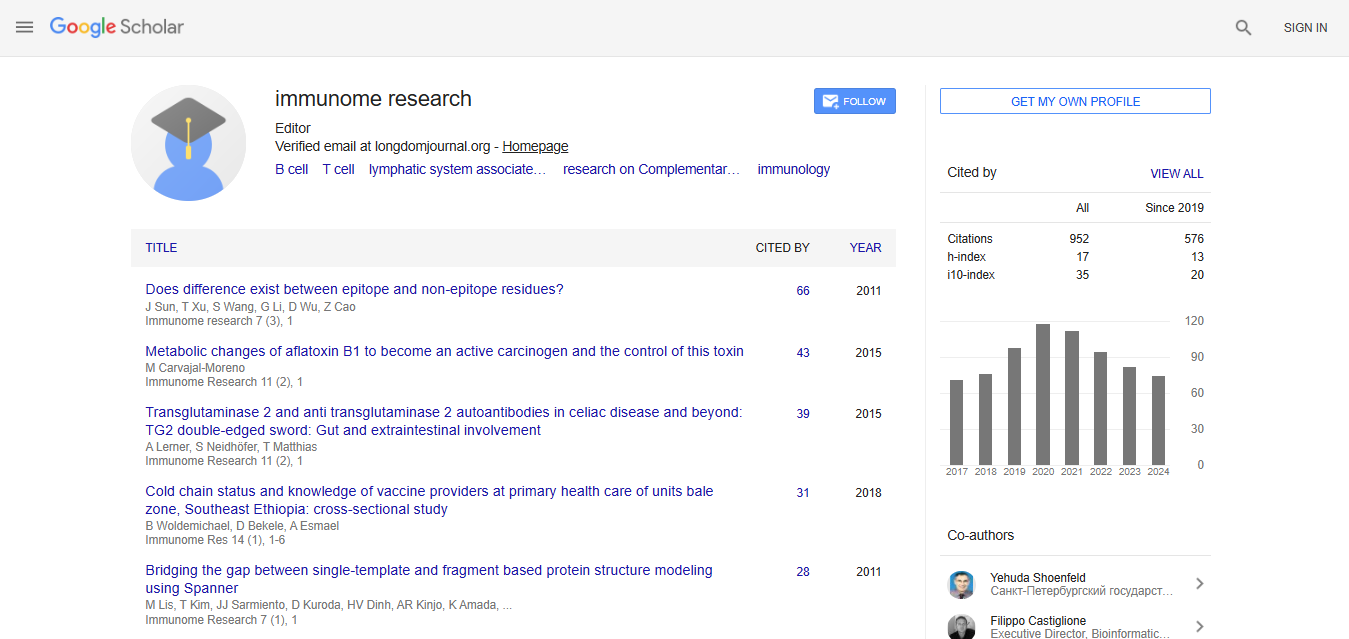Image resolution: width=1349 pixels, height=639 pixels.
Task: Expand Yehuda Shoenfeld co-author chevron
Action: pos(1199,584)
